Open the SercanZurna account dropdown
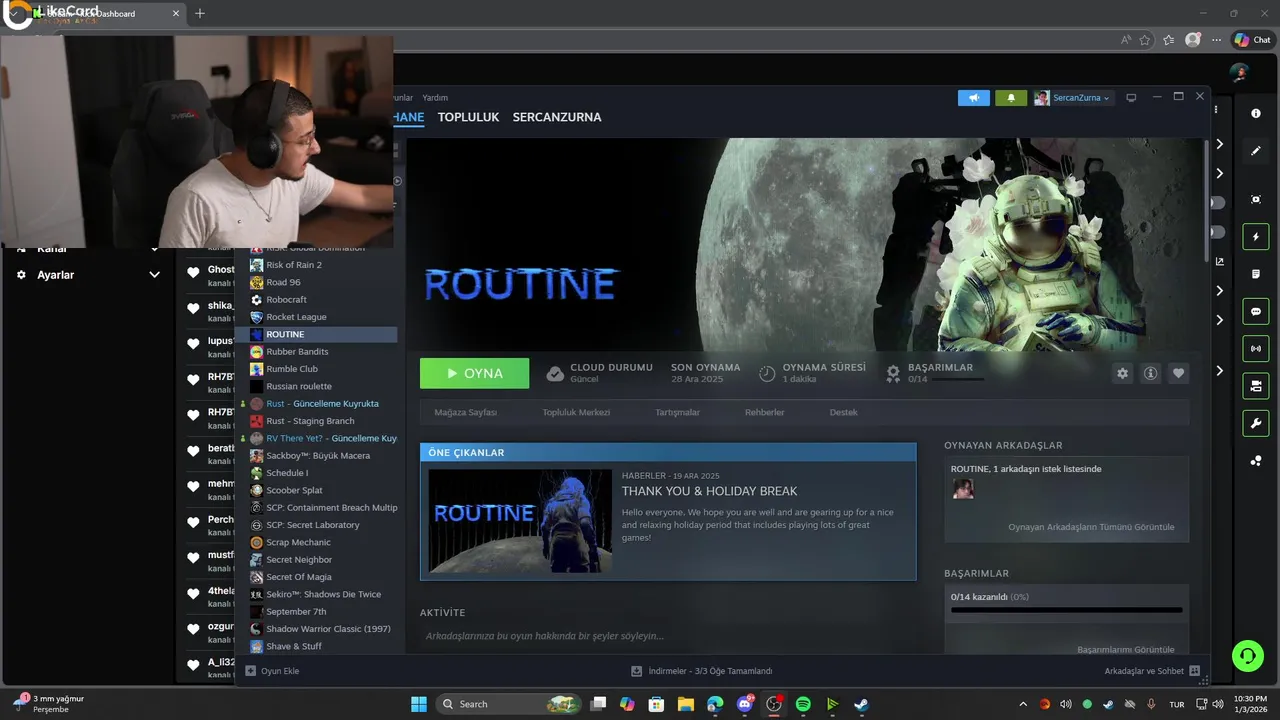The width and height of the screenshot is (1280, 720). (x=1072, y=98)
